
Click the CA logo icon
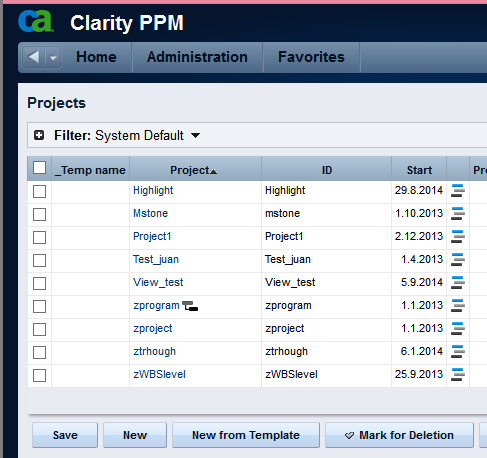[x=36, y=21]
